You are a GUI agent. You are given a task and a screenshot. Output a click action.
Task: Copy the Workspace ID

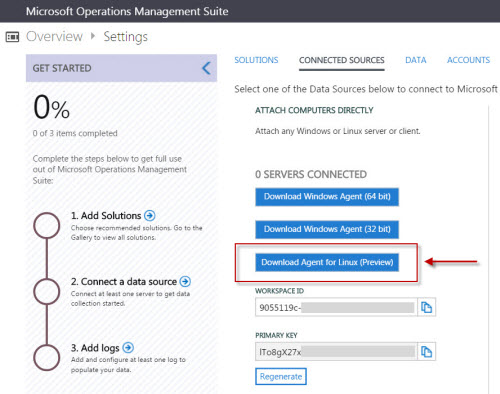coord(426,307)
